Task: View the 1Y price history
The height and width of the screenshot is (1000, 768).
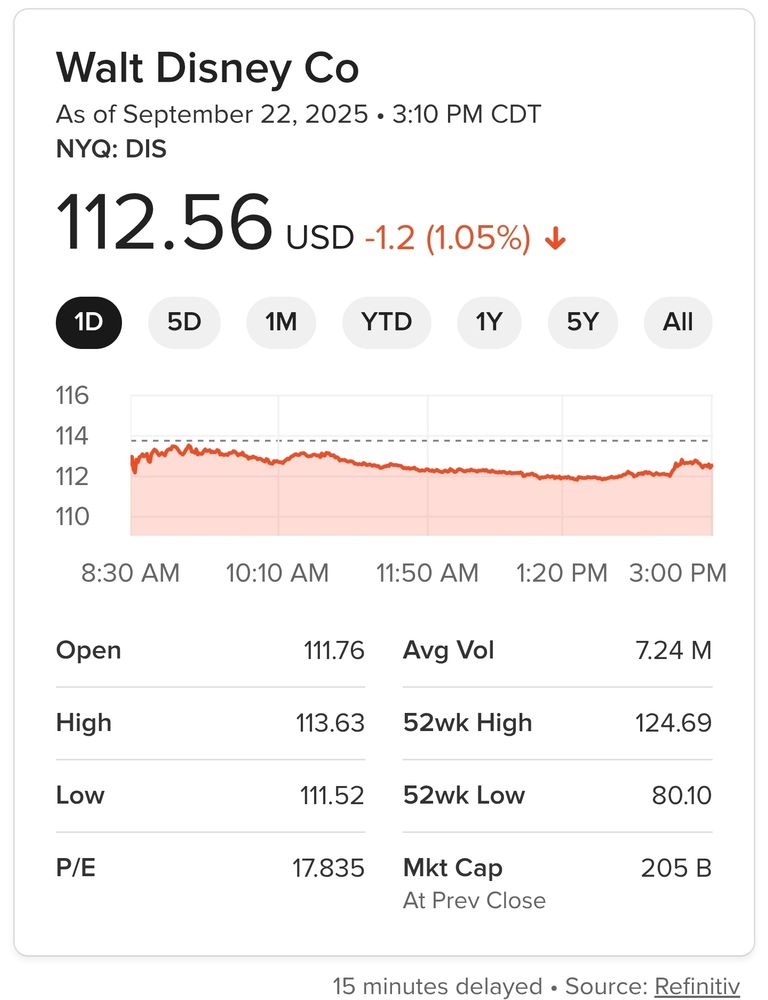Action: 489,322
